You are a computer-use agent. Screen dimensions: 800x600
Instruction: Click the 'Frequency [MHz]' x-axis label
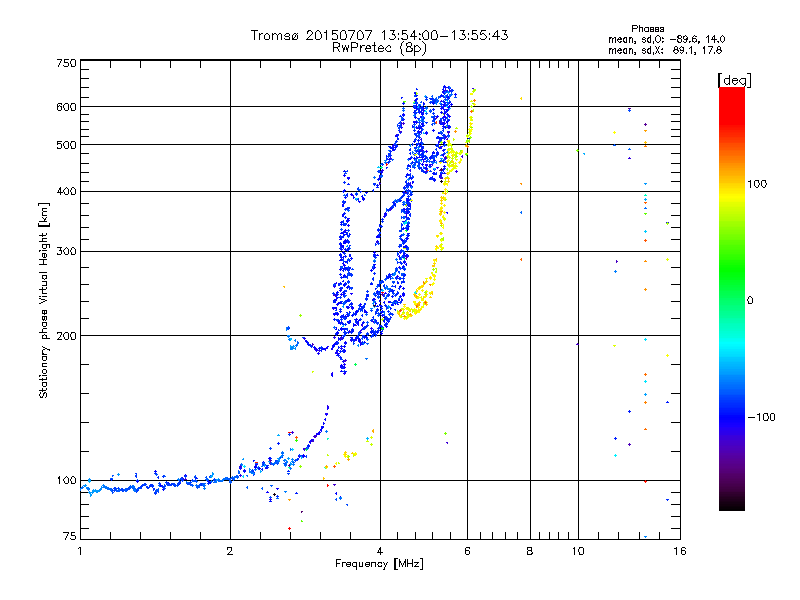379,564
